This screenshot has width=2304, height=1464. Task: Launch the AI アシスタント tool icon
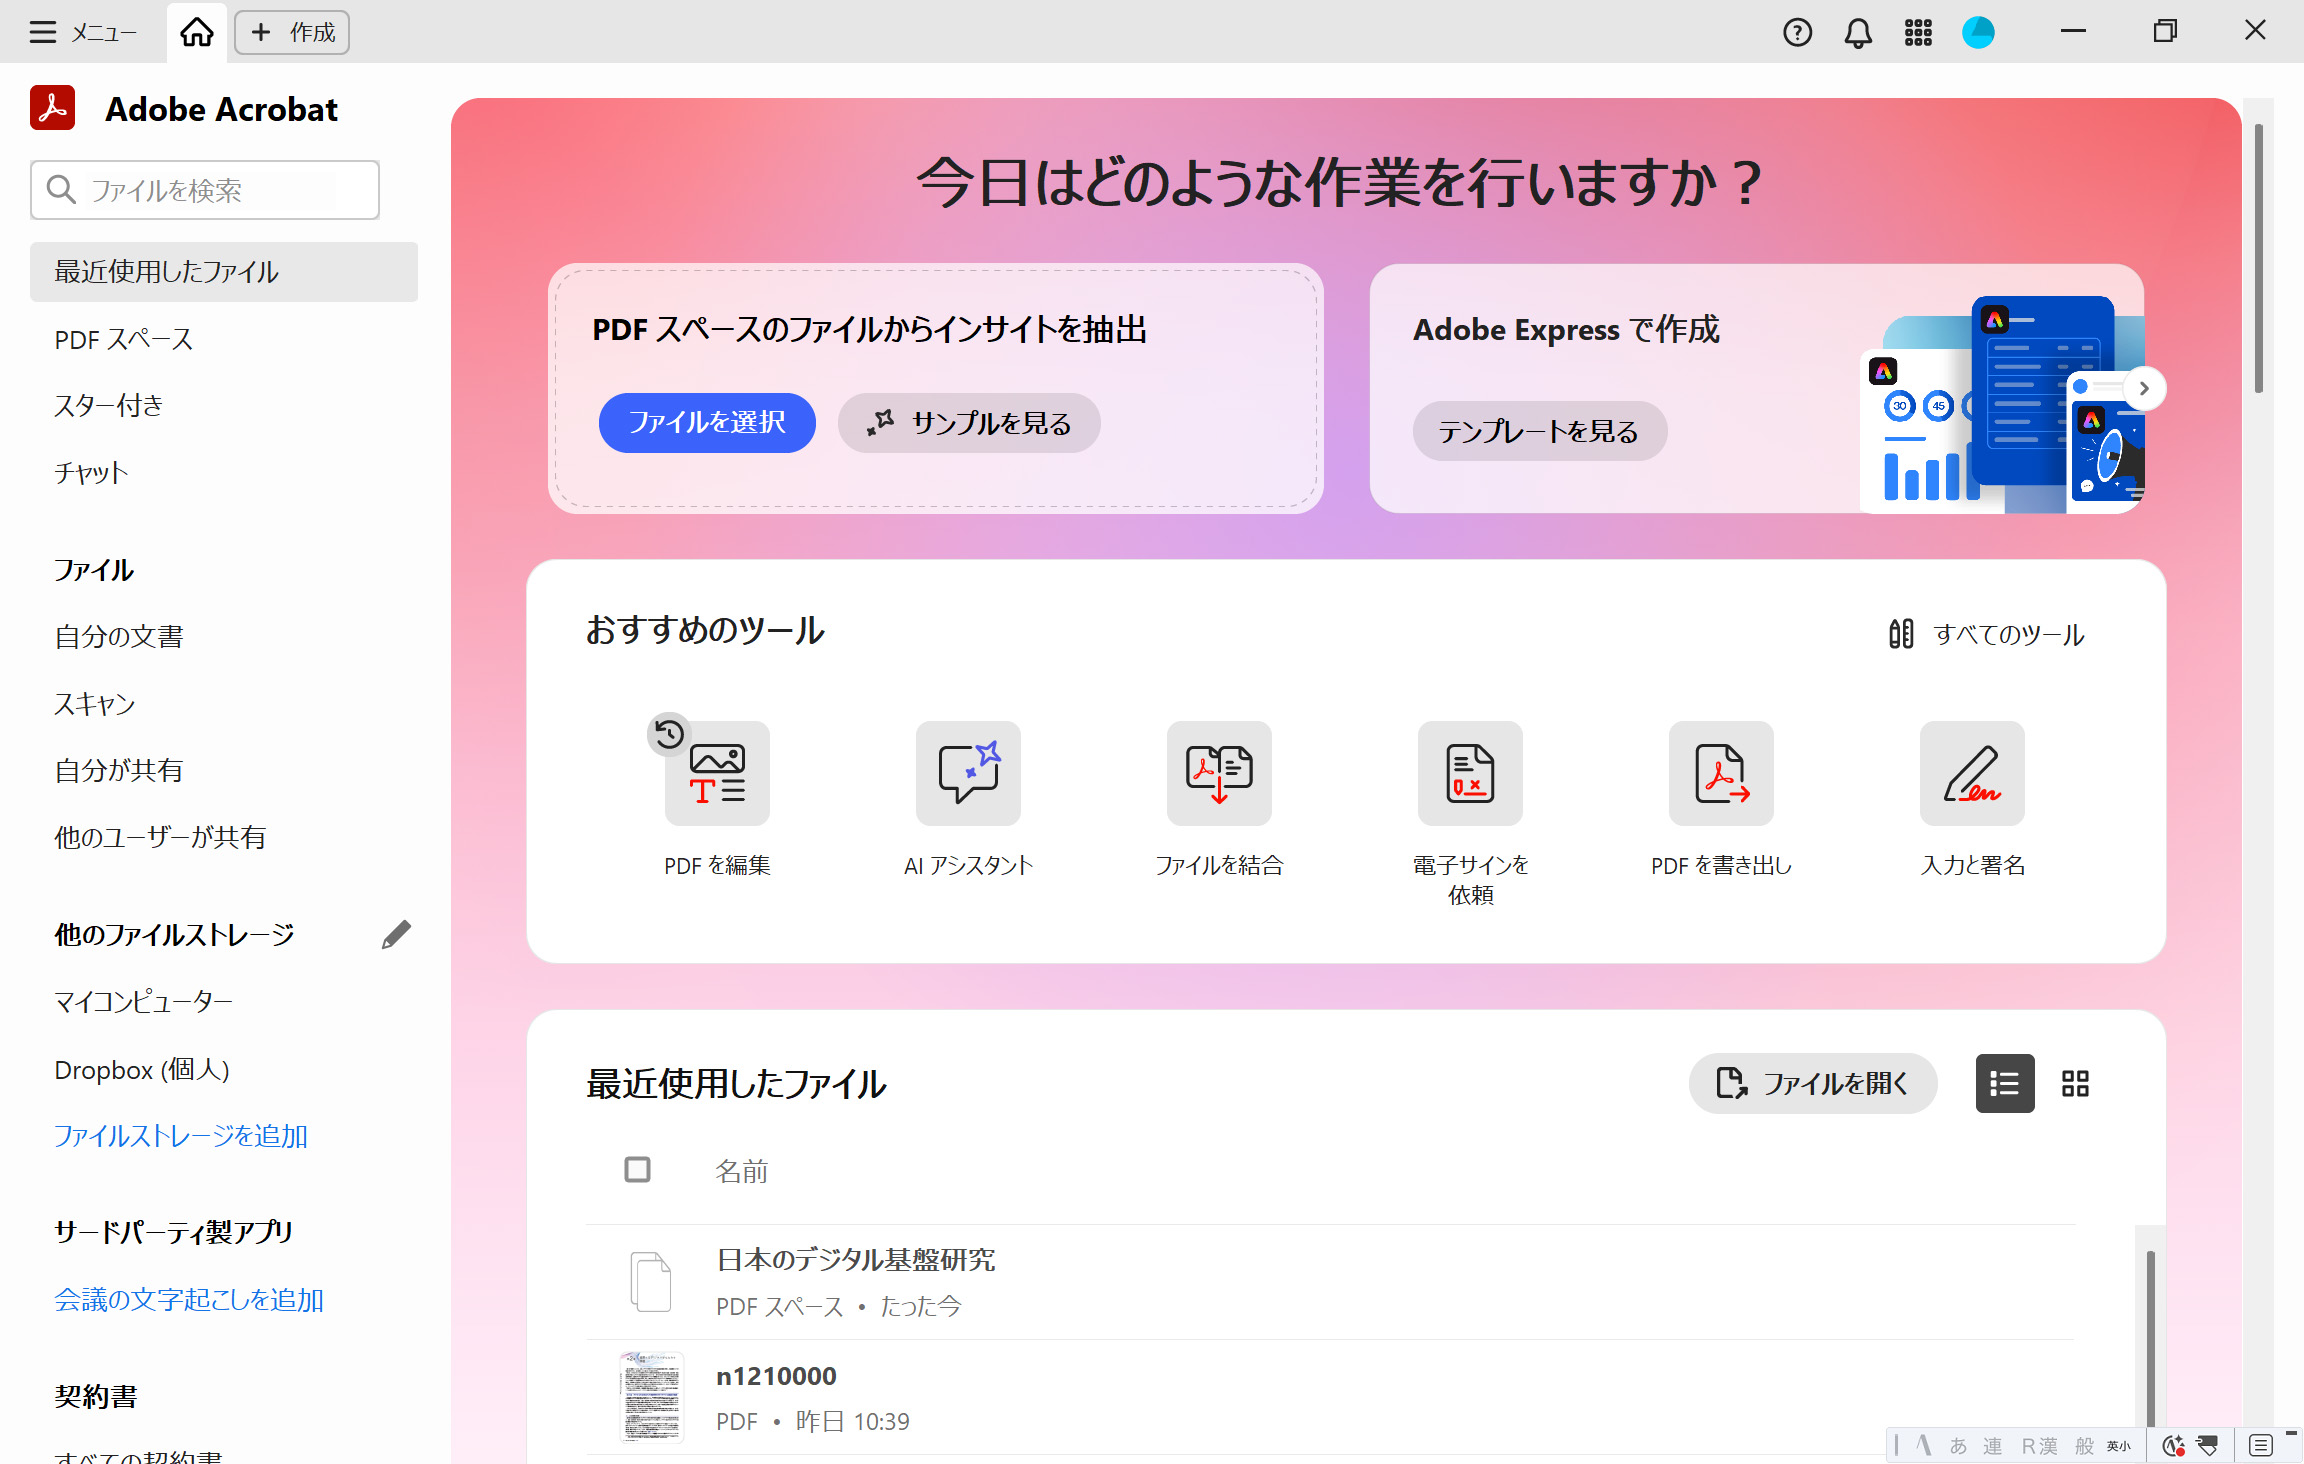(968, 774)
